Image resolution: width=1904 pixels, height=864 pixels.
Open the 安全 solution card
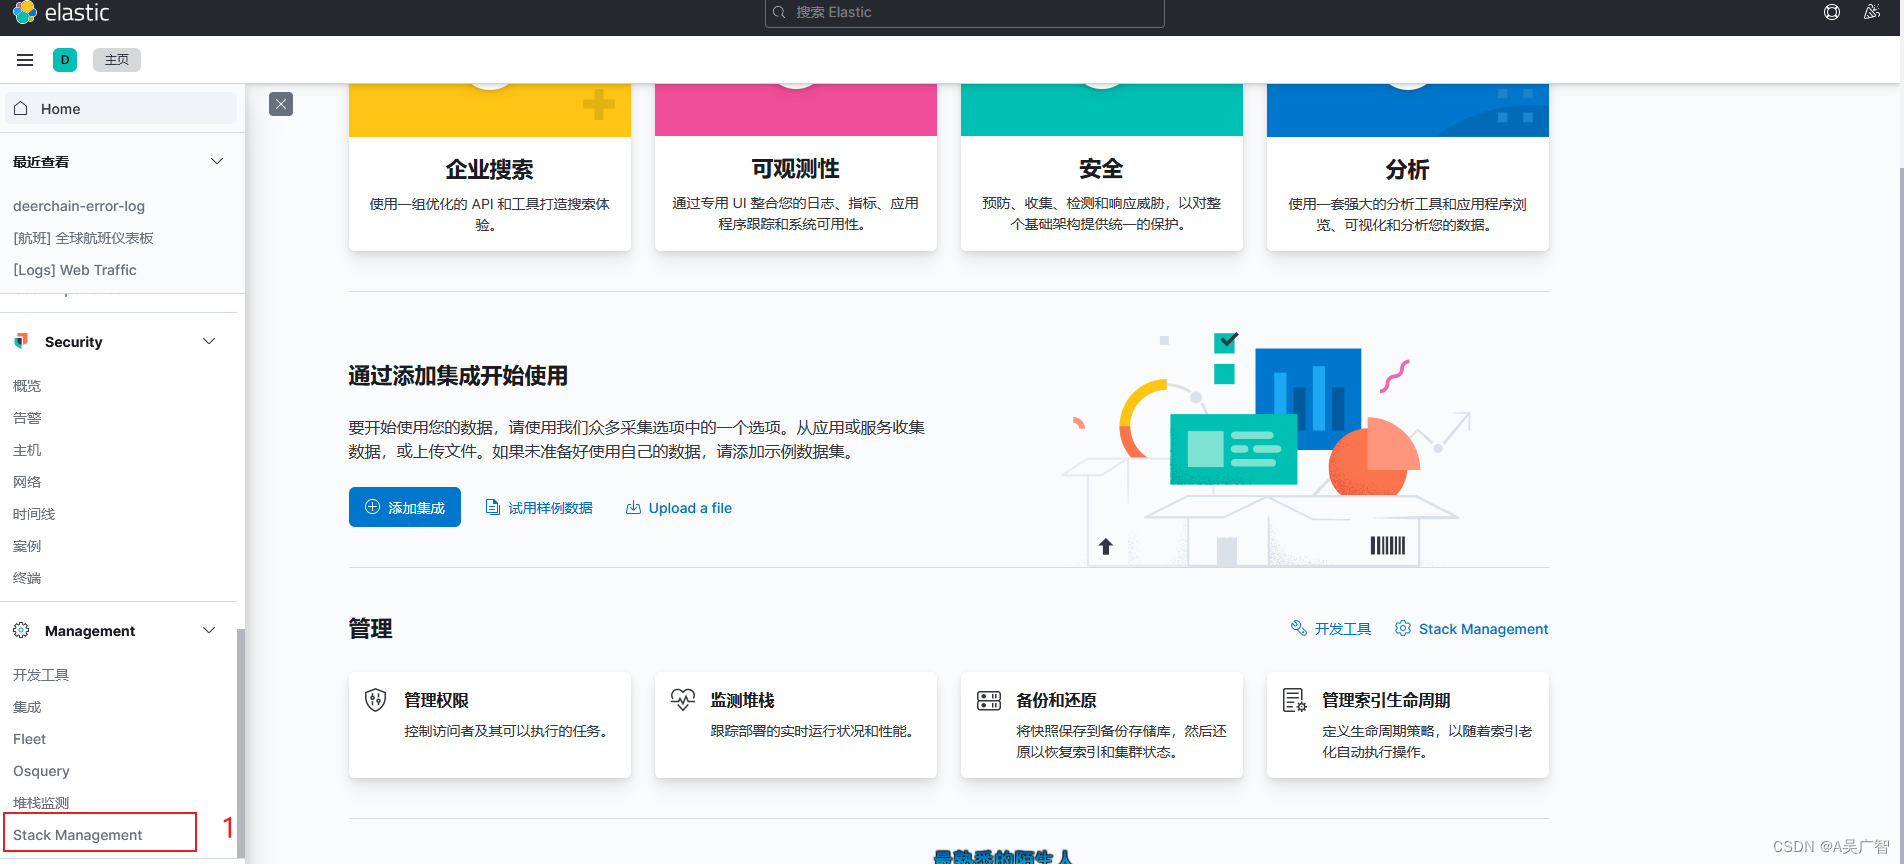[x=1102, y=168]
